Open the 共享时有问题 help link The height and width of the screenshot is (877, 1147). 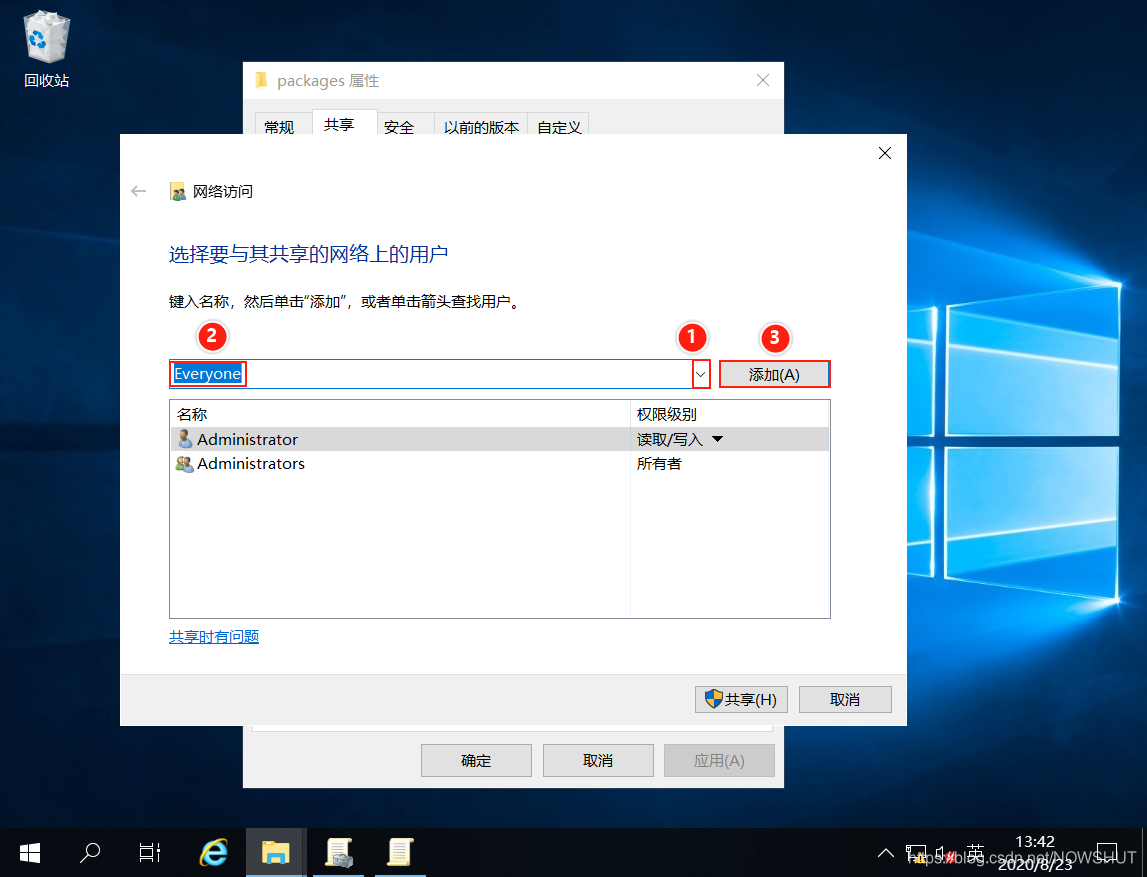[214, 637]
